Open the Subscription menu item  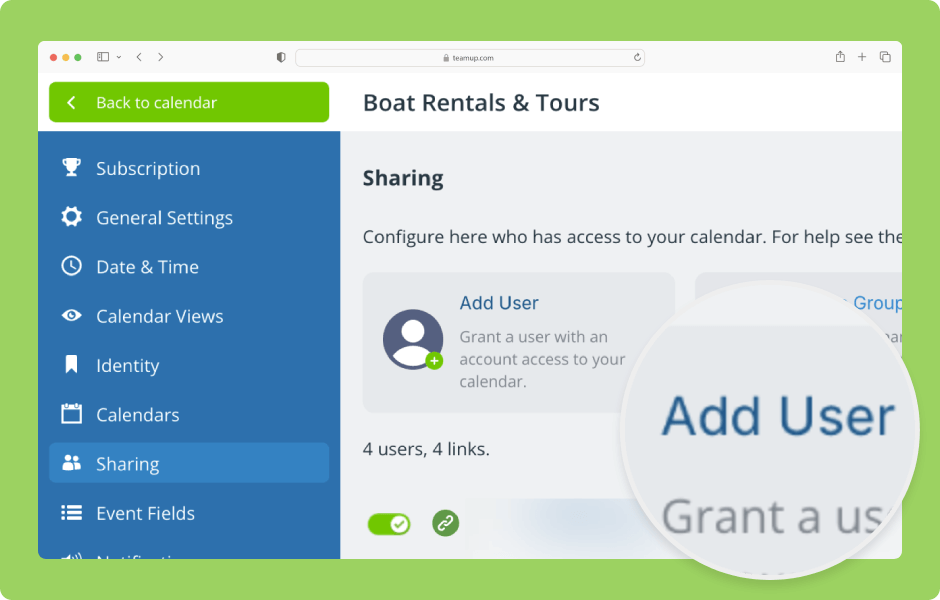pyautogui.click(x=148, y=169)
